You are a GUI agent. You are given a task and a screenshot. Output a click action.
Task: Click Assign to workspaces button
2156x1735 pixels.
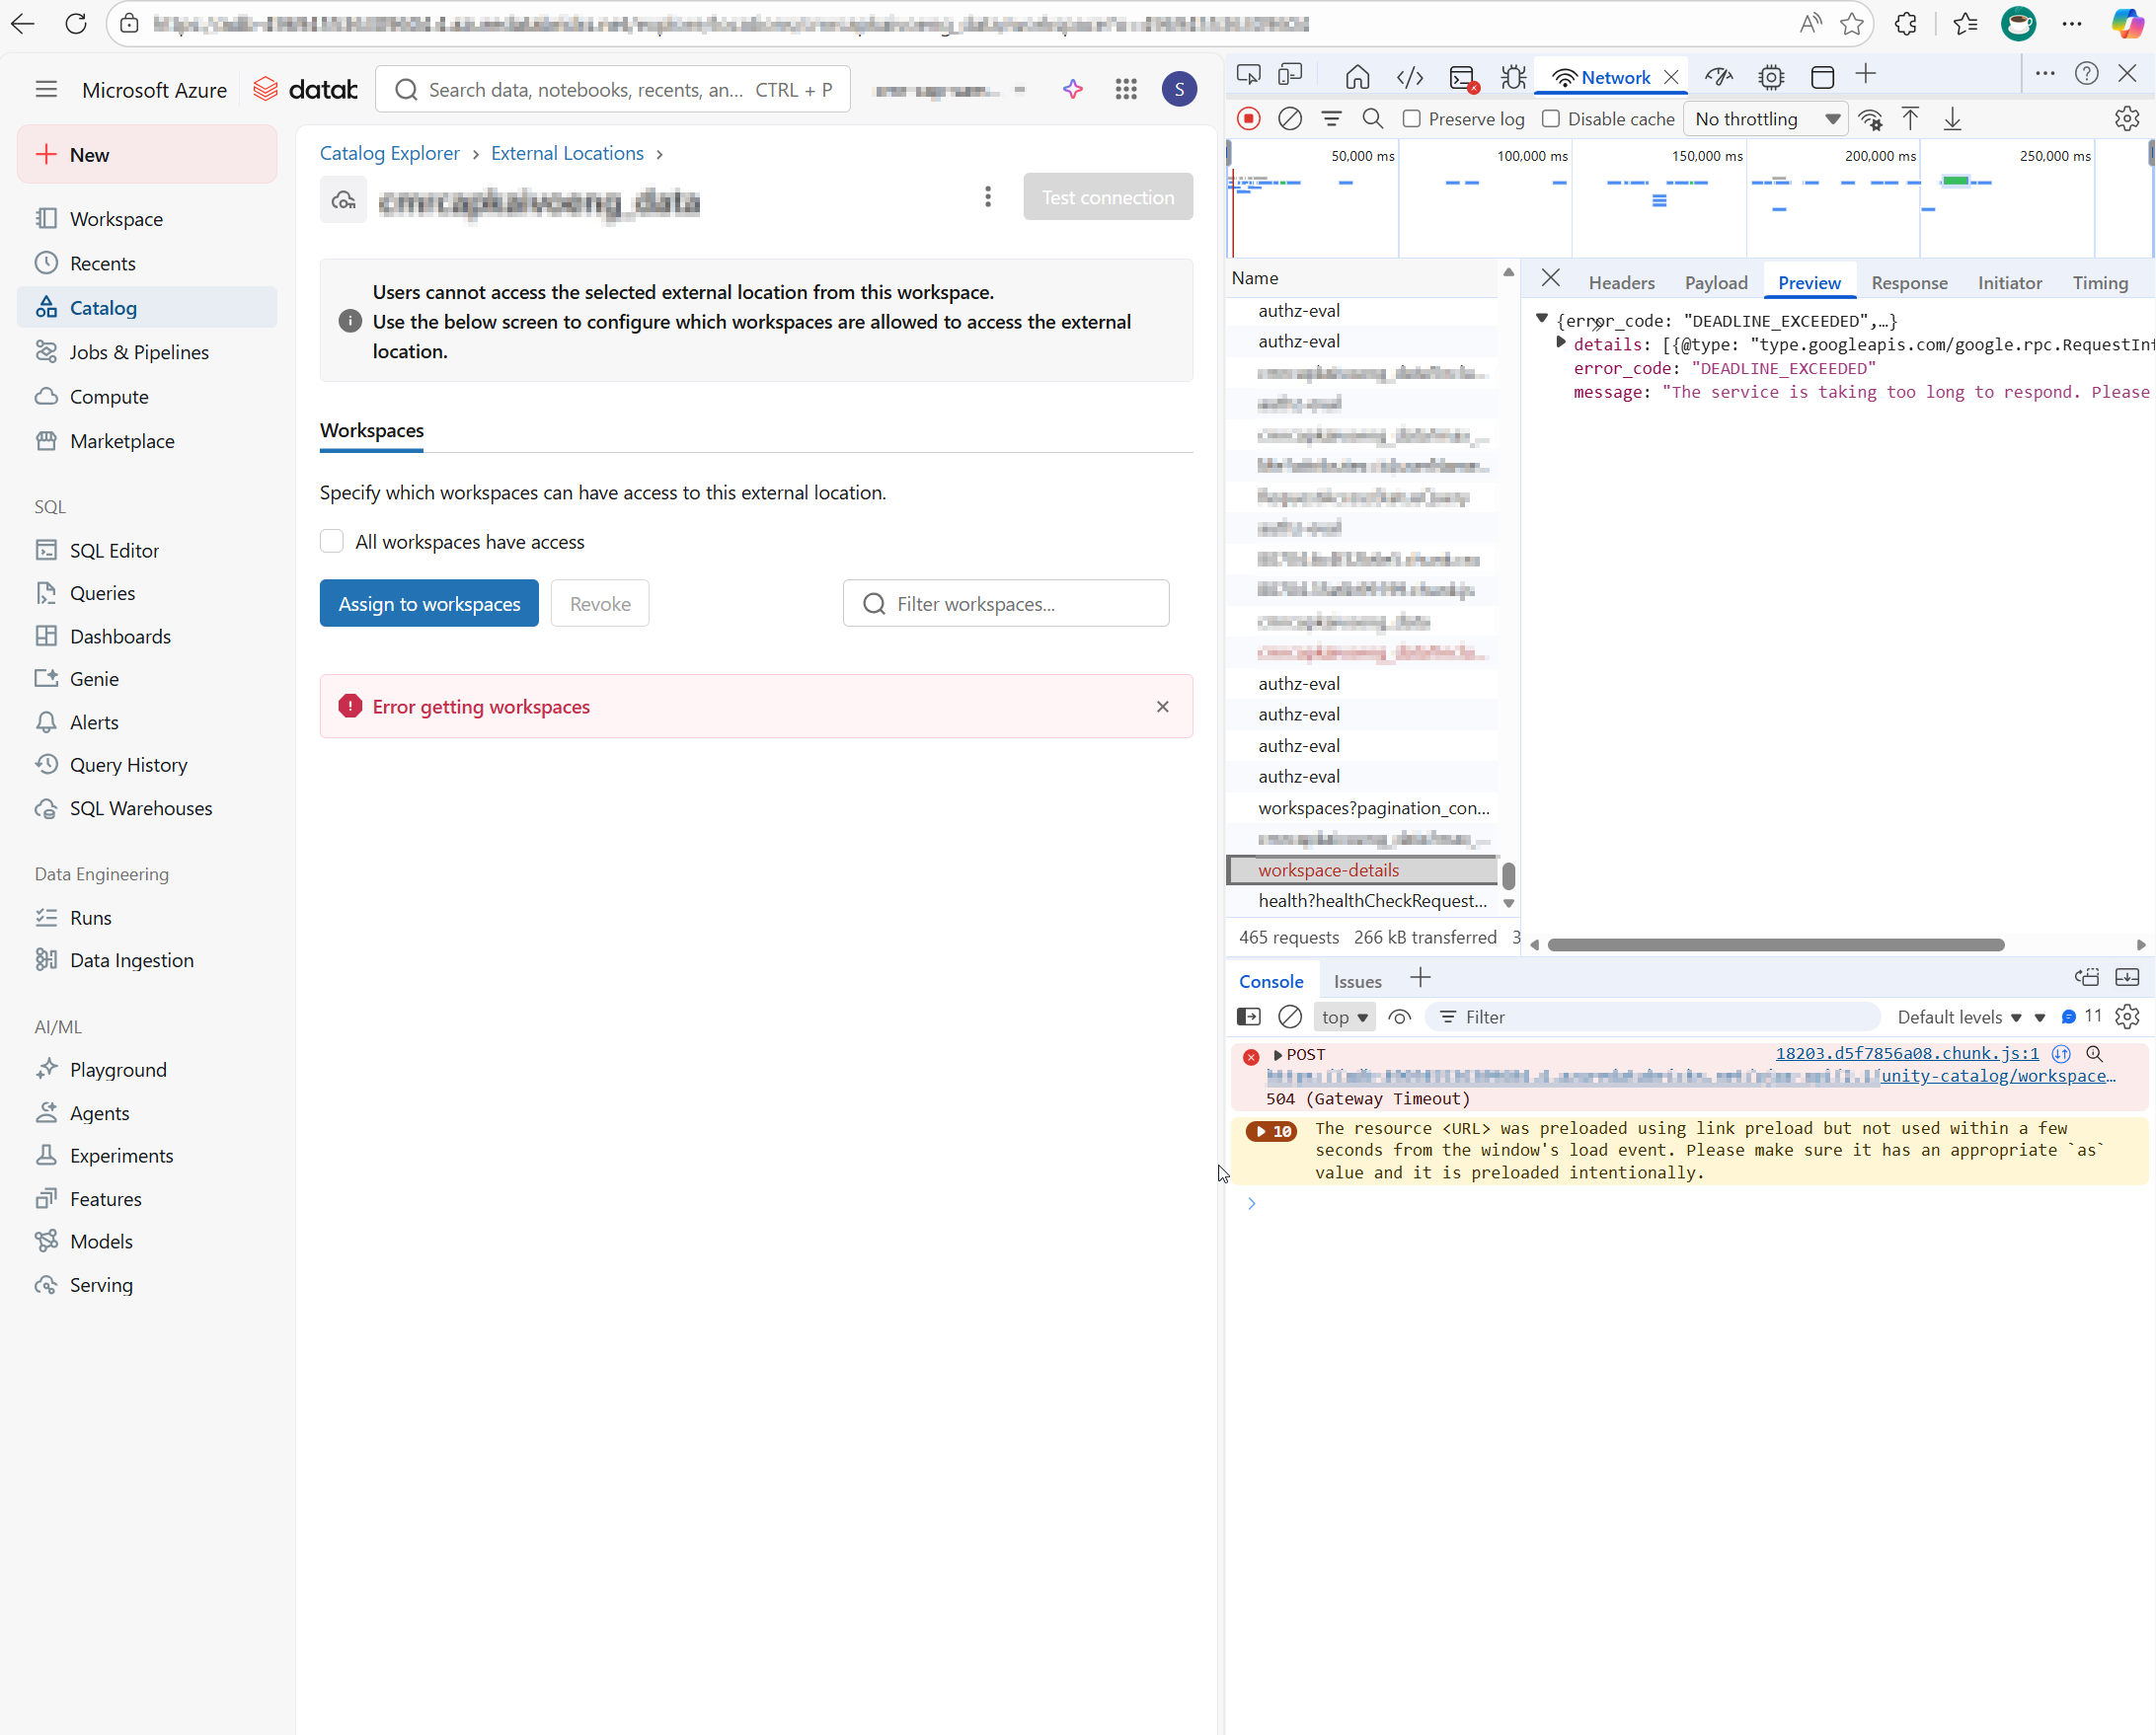click(429, 603)
